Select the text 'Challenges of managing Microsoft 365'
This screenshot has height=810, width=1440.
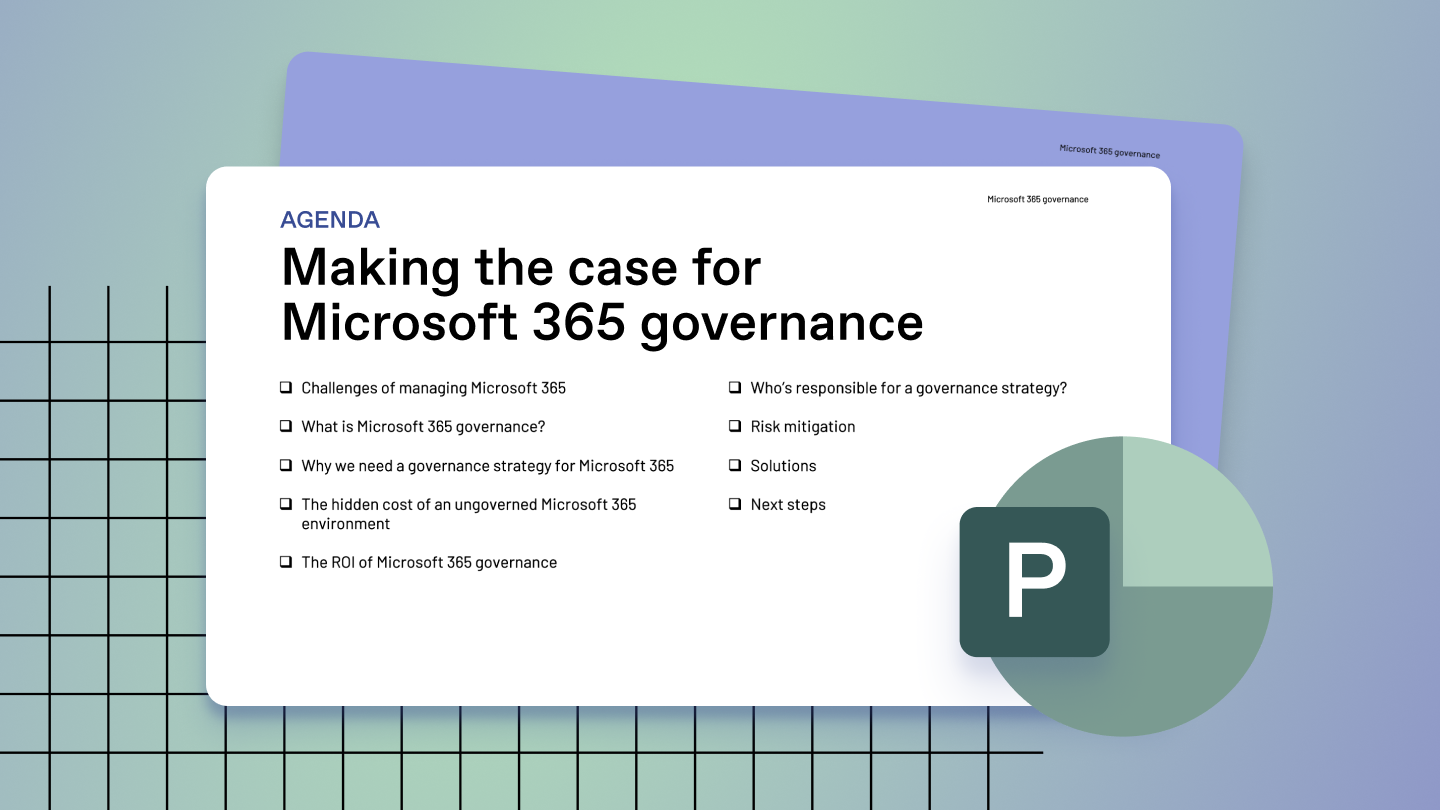click(434, 388)
